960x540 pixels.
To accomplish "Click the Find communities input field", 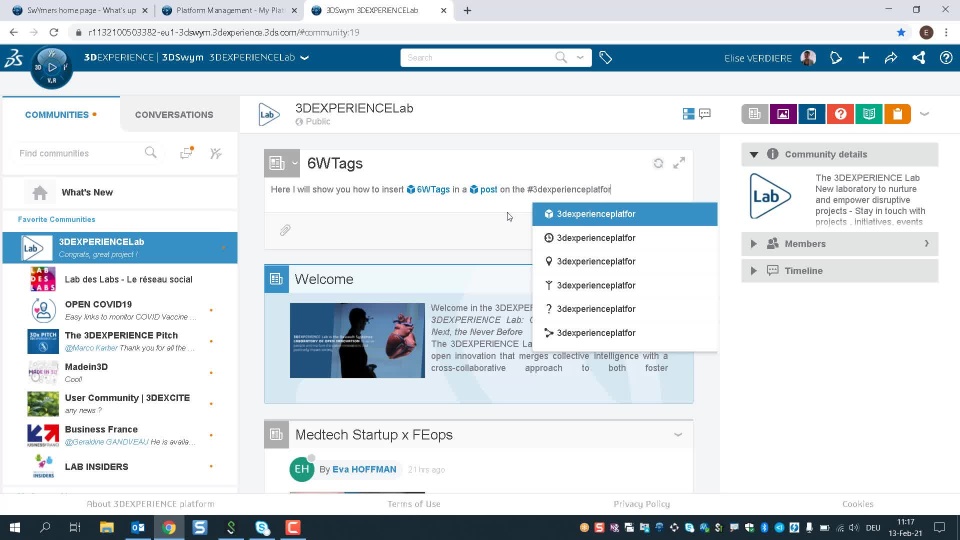I will (x=80, y=153).
